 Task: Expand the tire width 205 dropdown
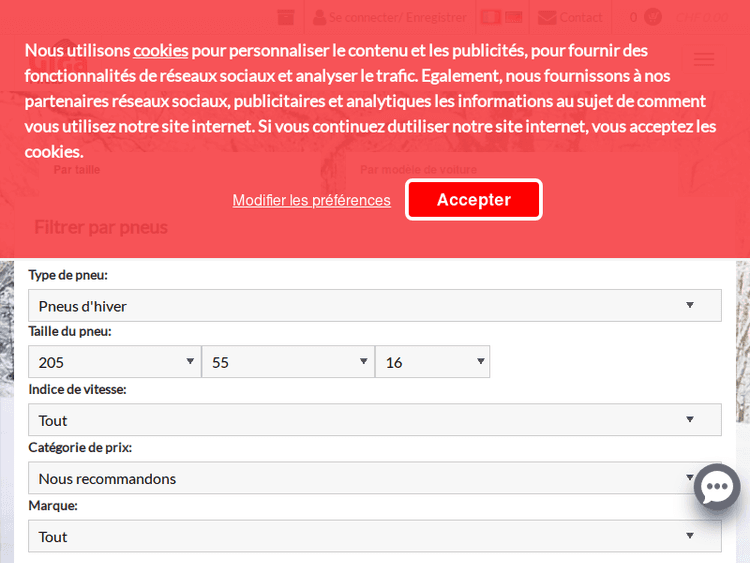(x=114, y=362)
